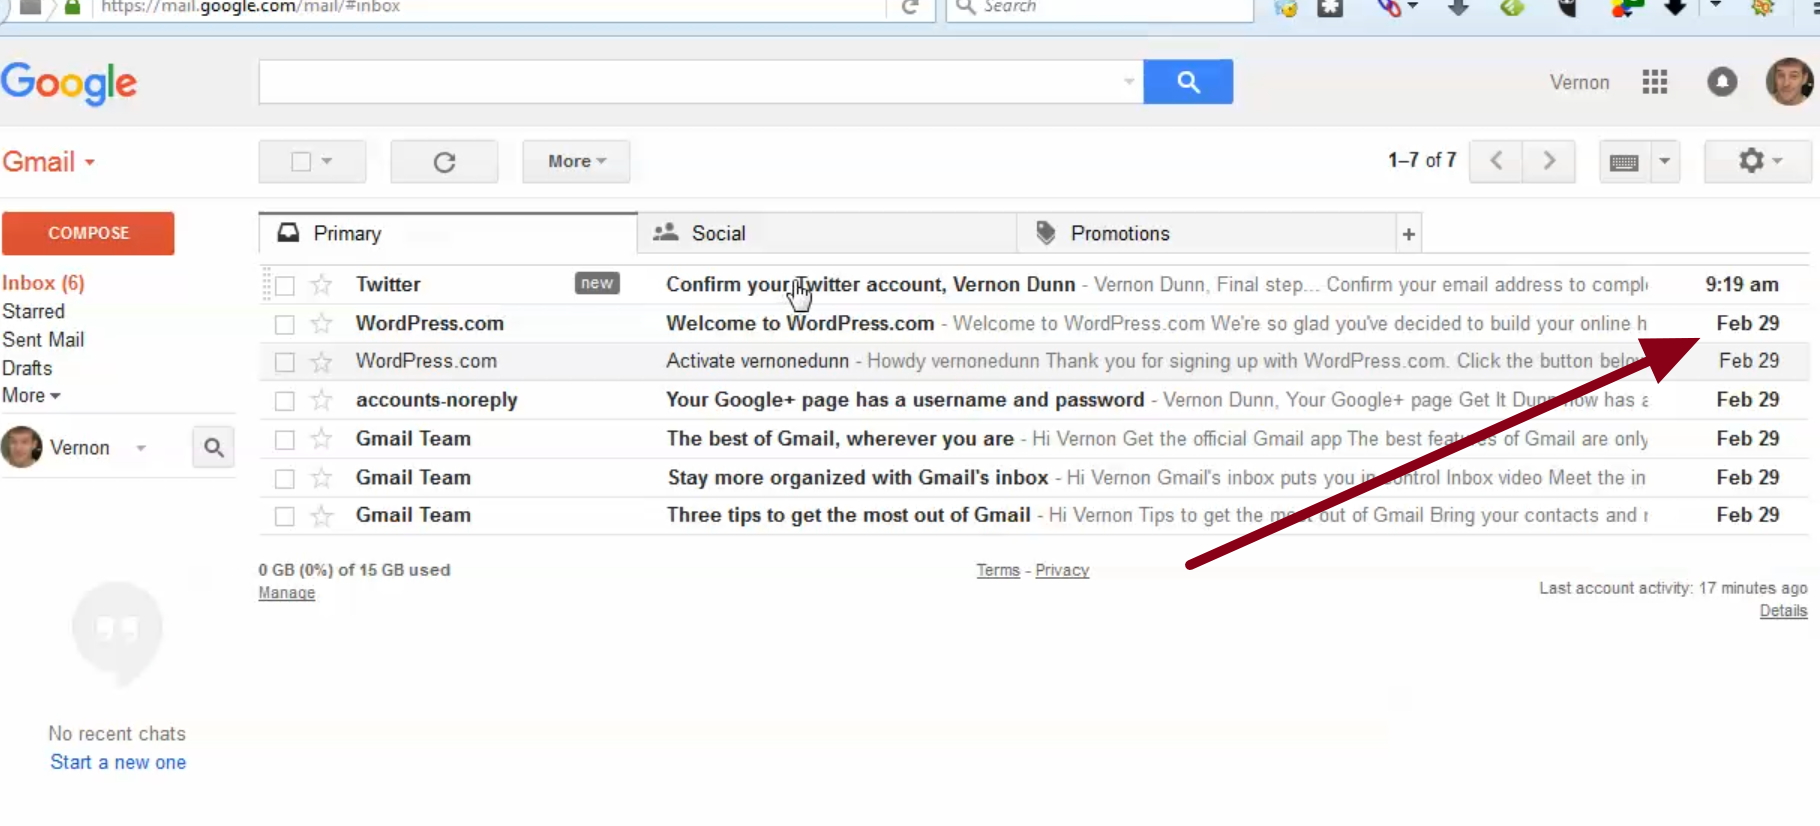Screen dimensions: 1820x826
Task: Open the Inbox (6) folder
Action: (x=43, y=283)
